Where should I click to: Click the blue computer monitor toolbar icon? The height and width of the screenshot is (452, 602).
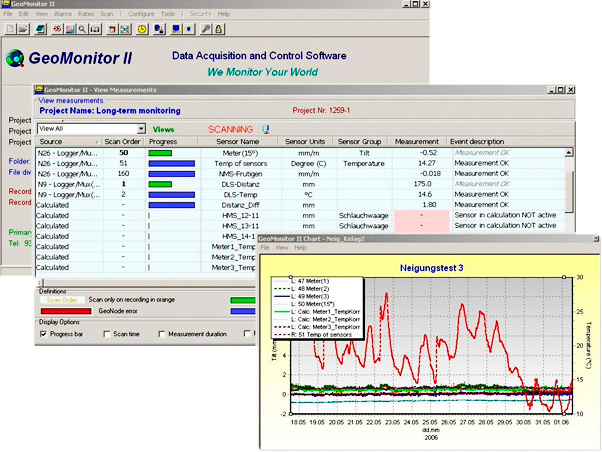[x=176, y=29]
